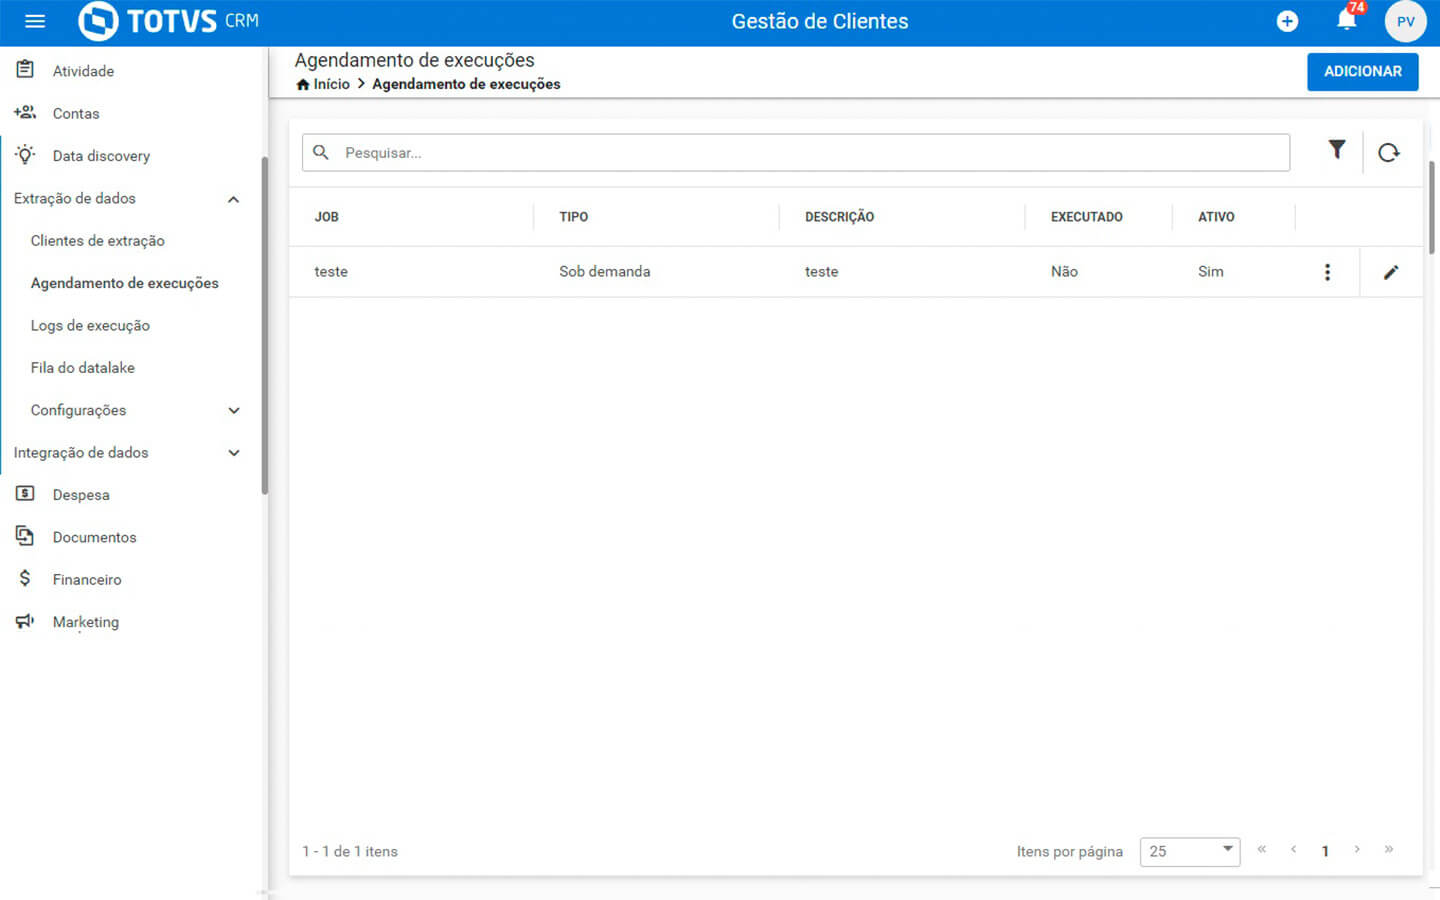Click the filter funnel icon
1440x900 pixels.
pyautogui.click(x=1336, y=150)
